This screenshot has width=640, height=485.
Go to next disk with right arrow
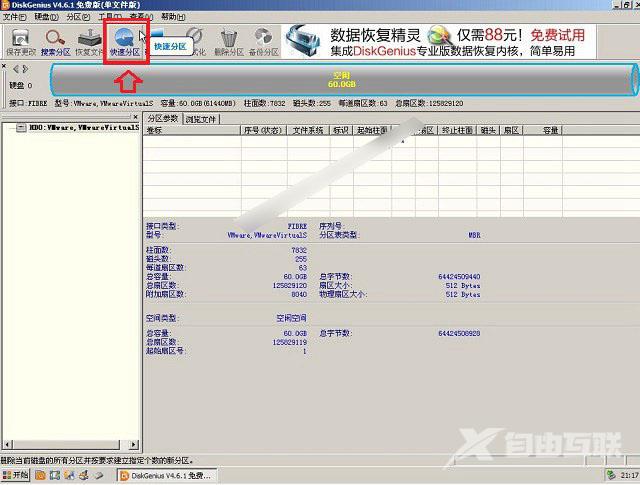click(x=25, y=69)
